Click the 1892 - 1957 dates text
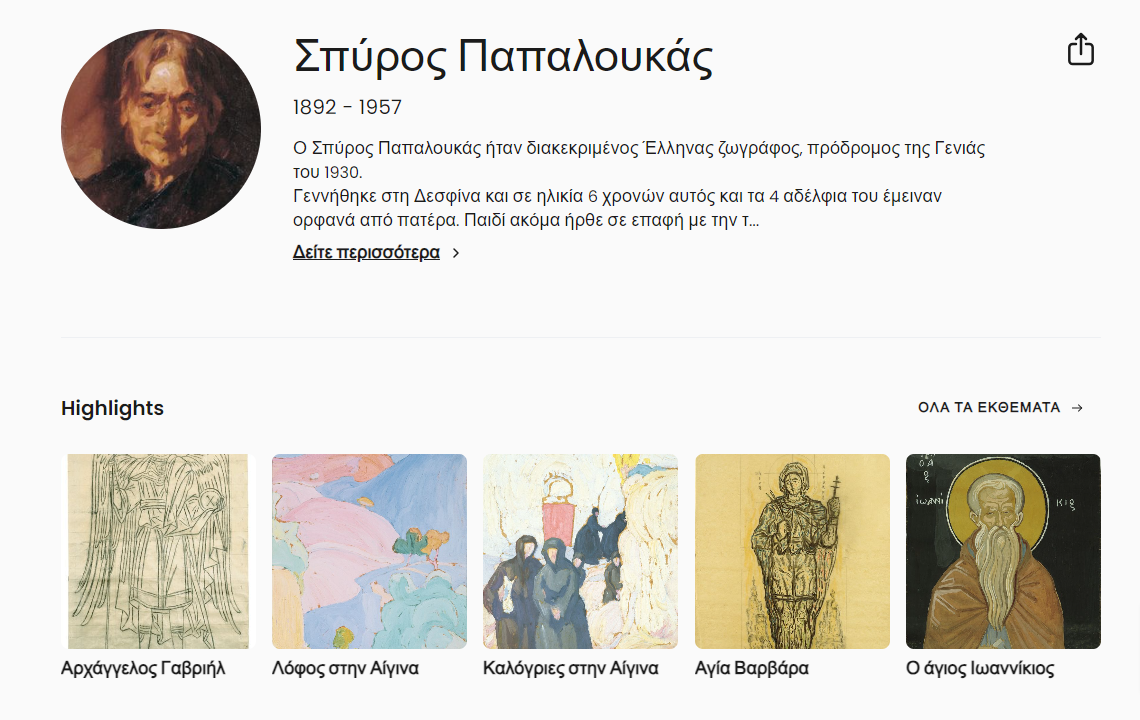Screen dimensions: 1140x720 pyautogui.click(x=348, y=107)
